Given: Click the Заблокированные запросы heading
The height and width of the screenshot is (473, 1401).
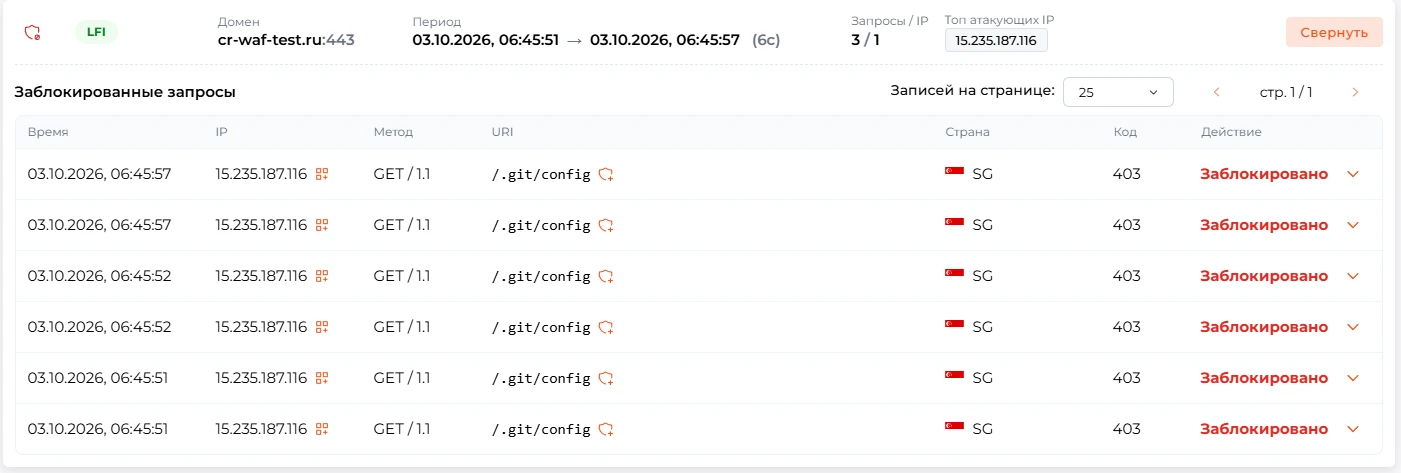Looking at the screenshot, I should (x=125, y=92).
